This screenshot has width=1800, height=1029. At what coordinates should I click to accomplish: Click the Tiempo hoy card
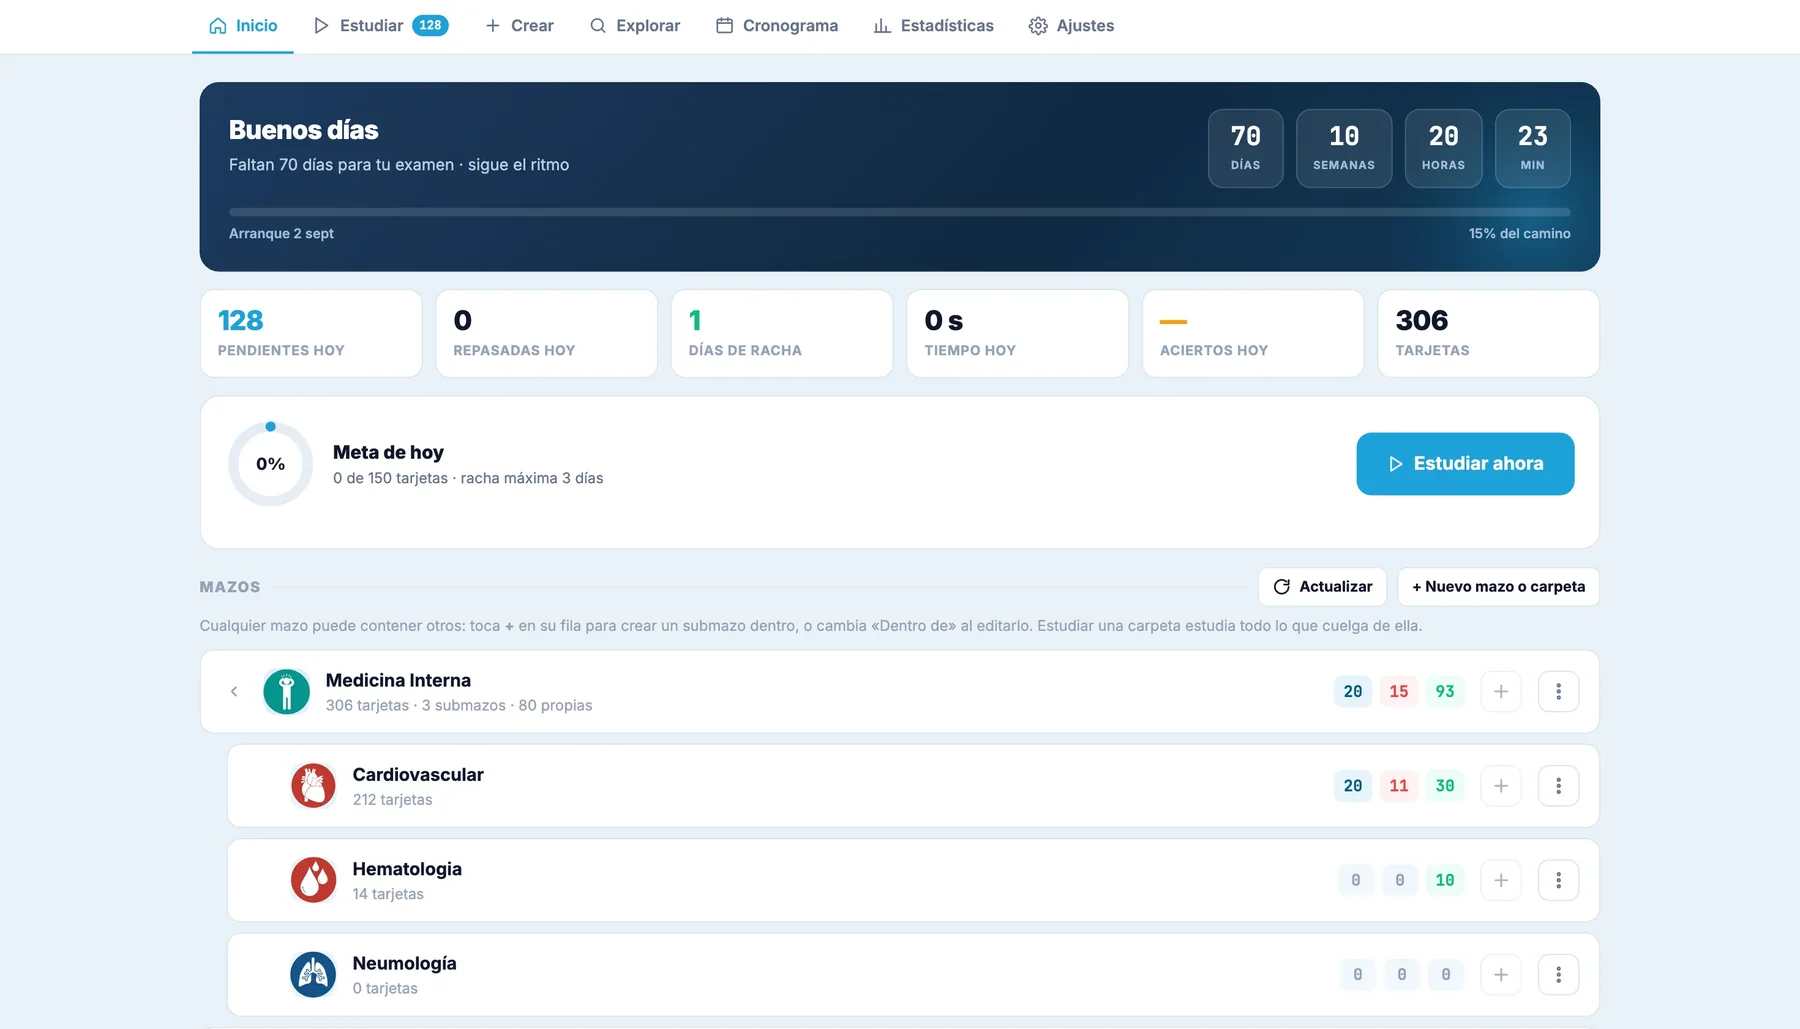pyautogui.click(x=1018, y=334)
